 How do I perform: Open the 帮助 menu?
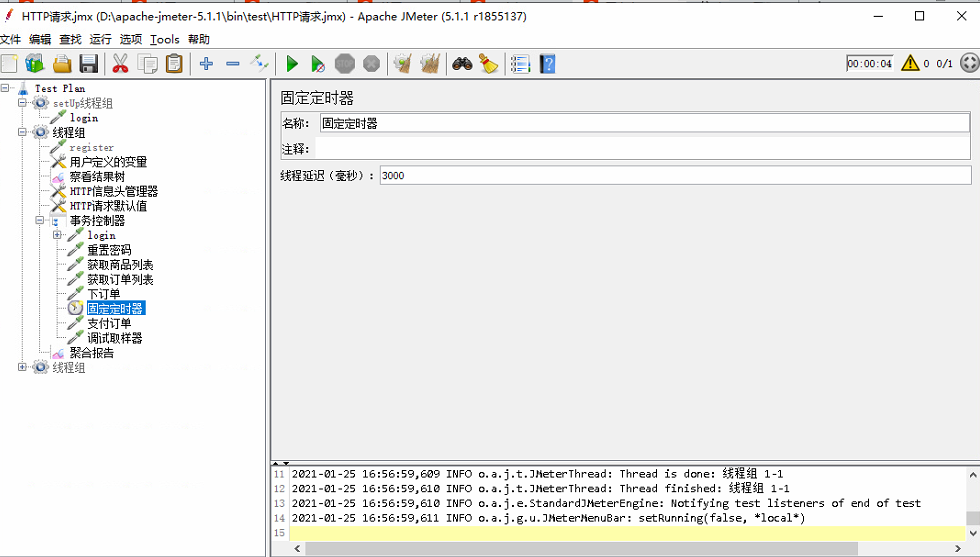tap(199, 39)
